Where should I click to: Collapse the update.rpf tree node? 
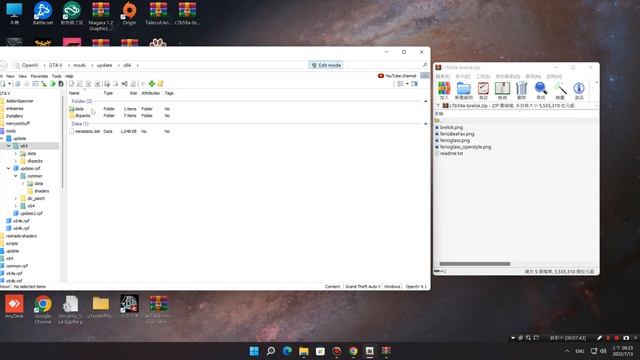click(x=9, y=168)
